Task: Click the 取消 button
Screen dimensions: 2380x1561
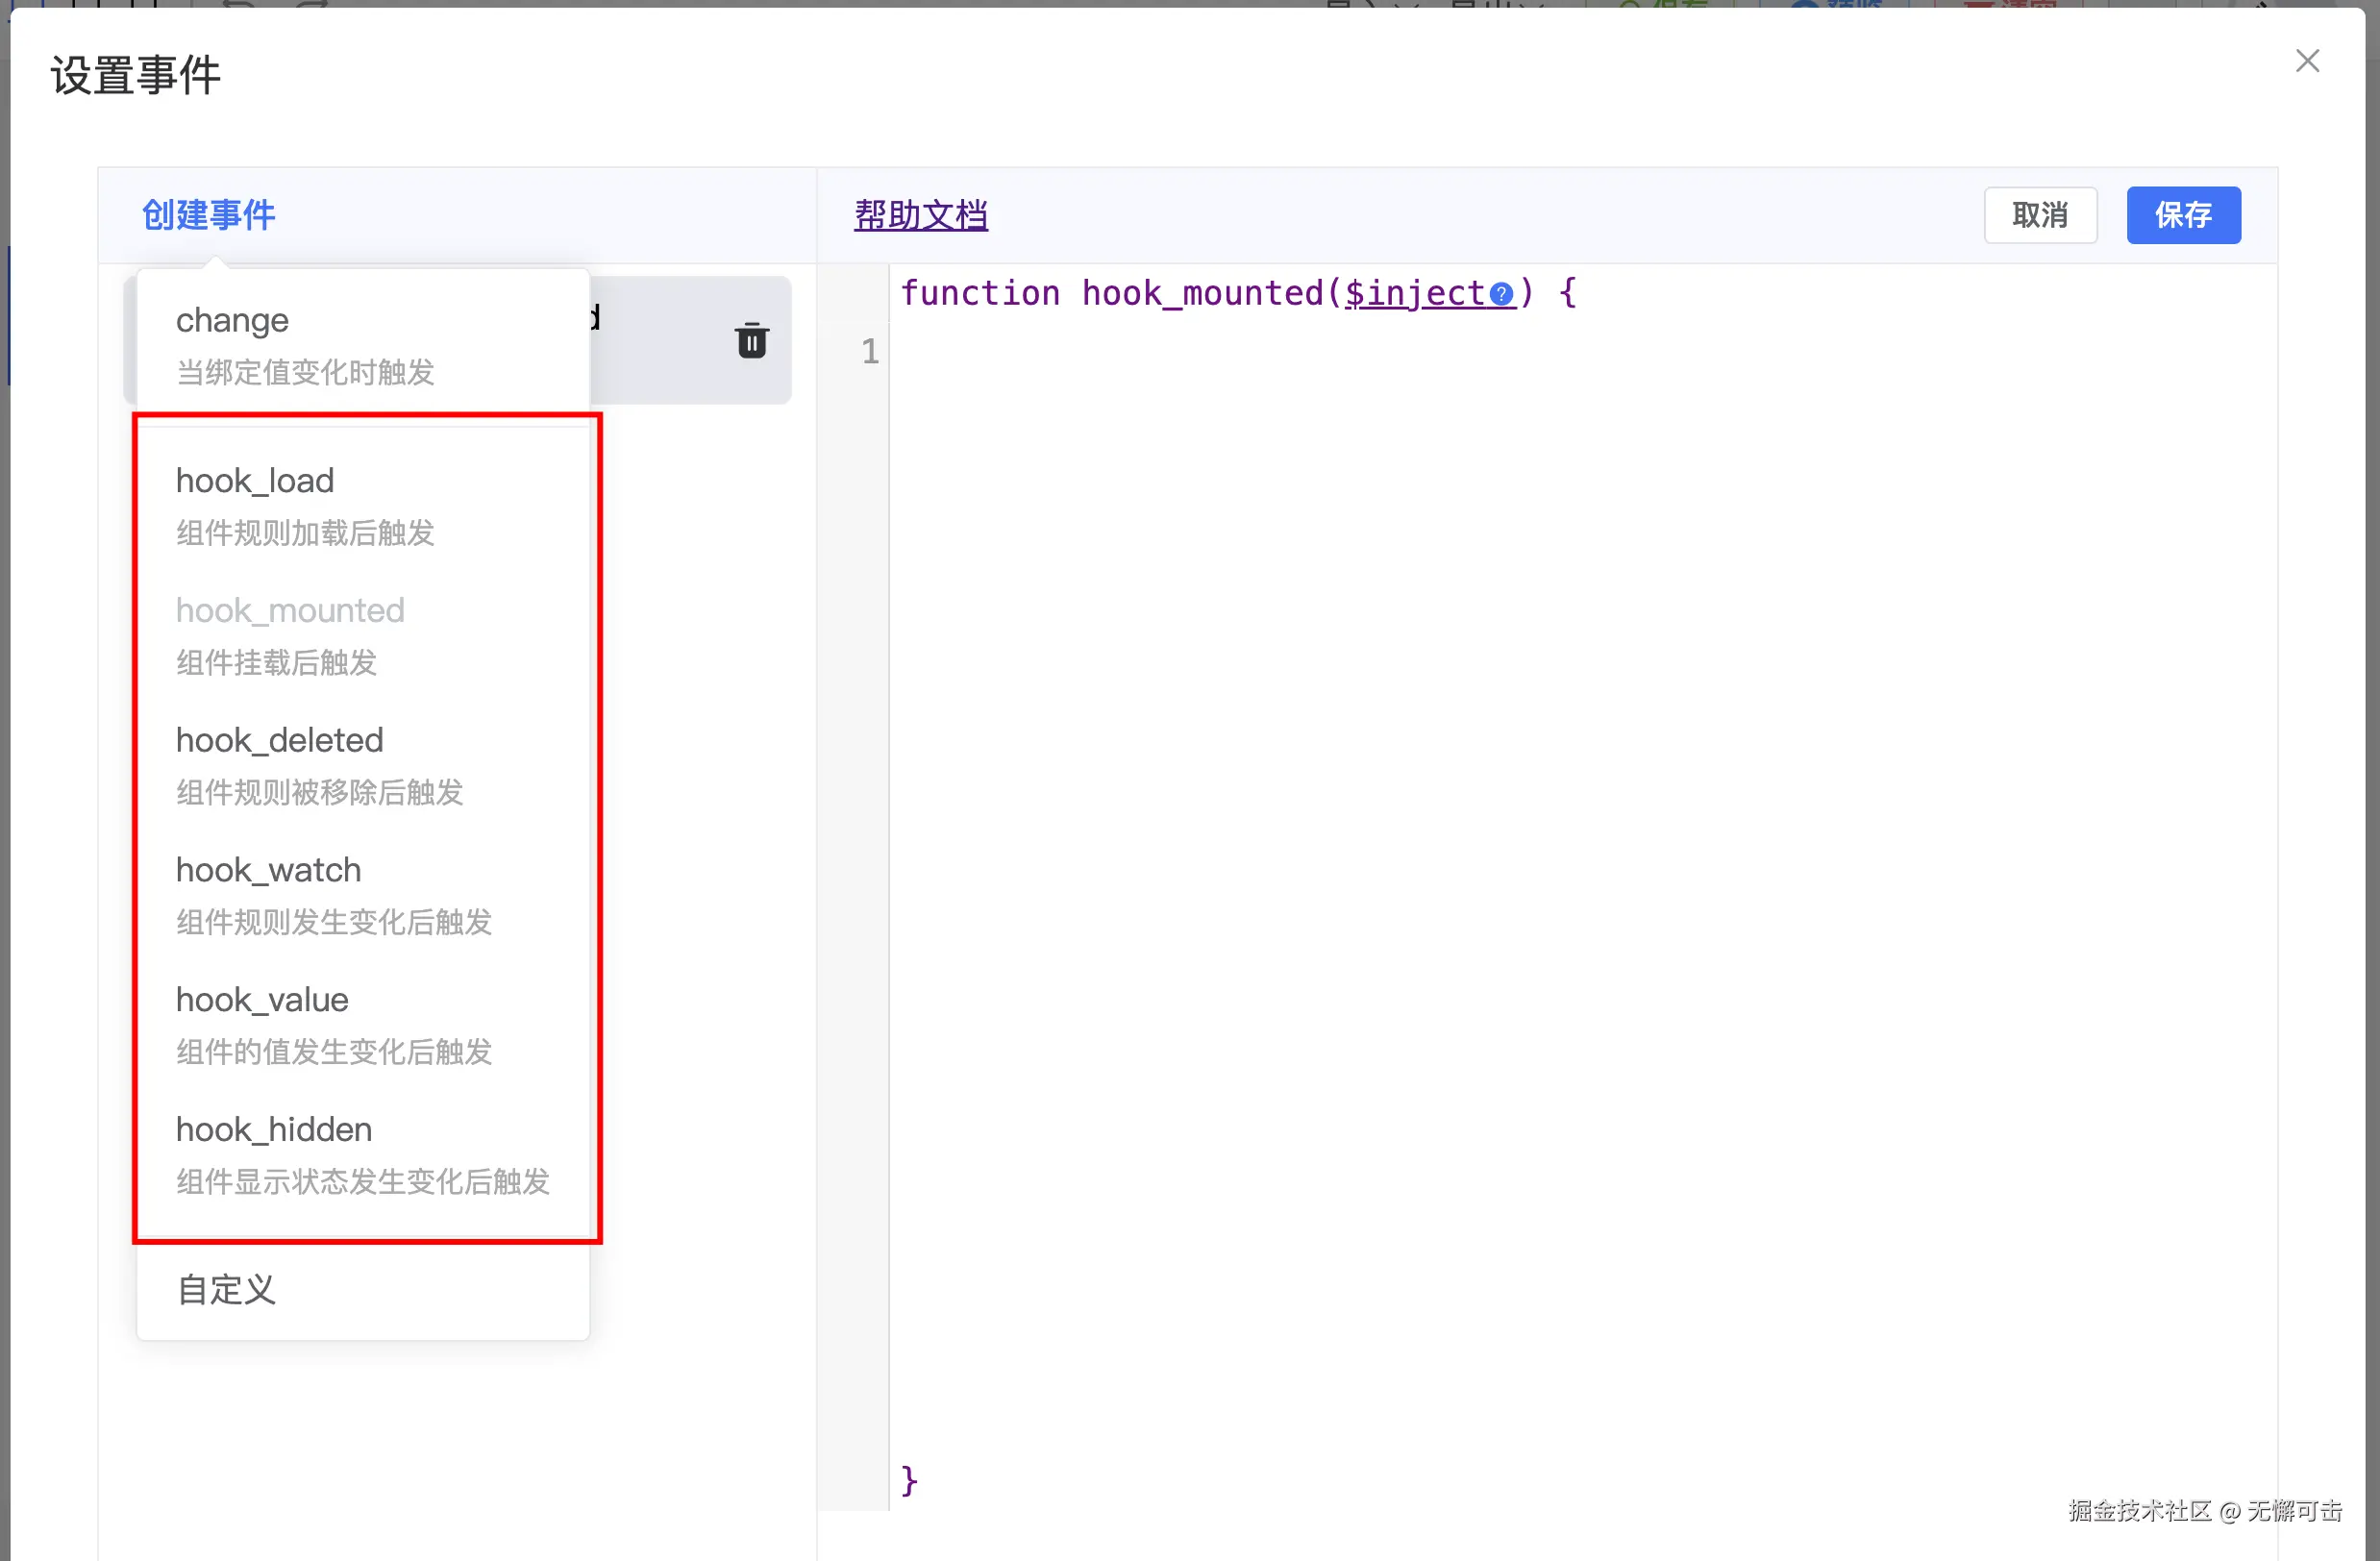Action: pos(2039,215)
